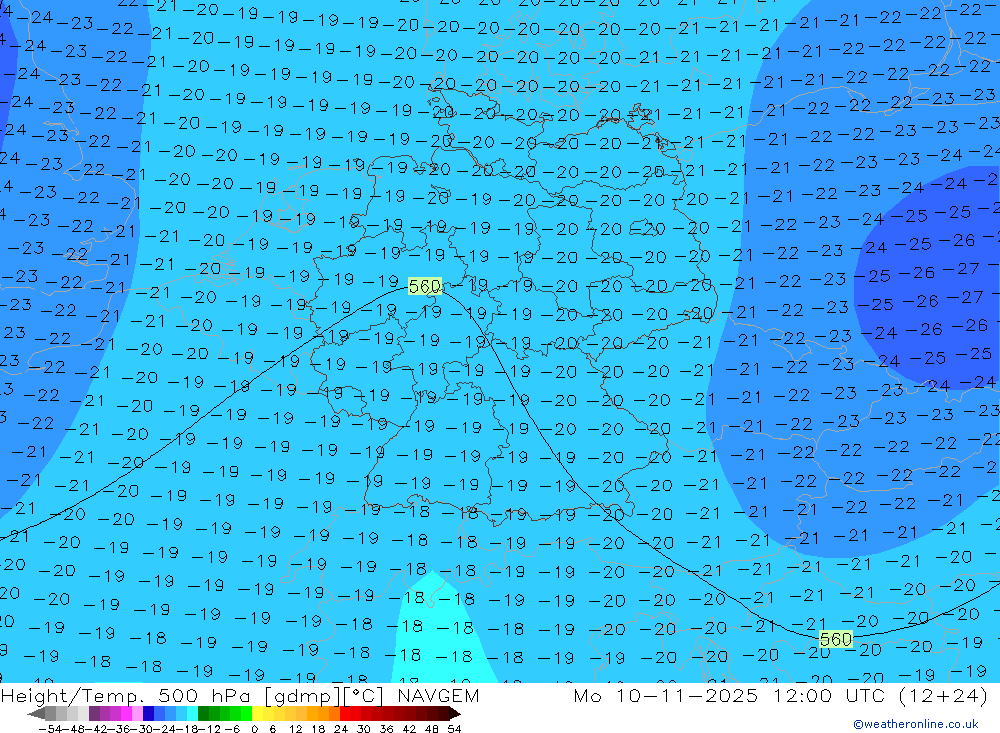Click the 'Height/Temp.' title text
Image resolution: width=1000 pixels, height=733 pixels.
point(75,695)
